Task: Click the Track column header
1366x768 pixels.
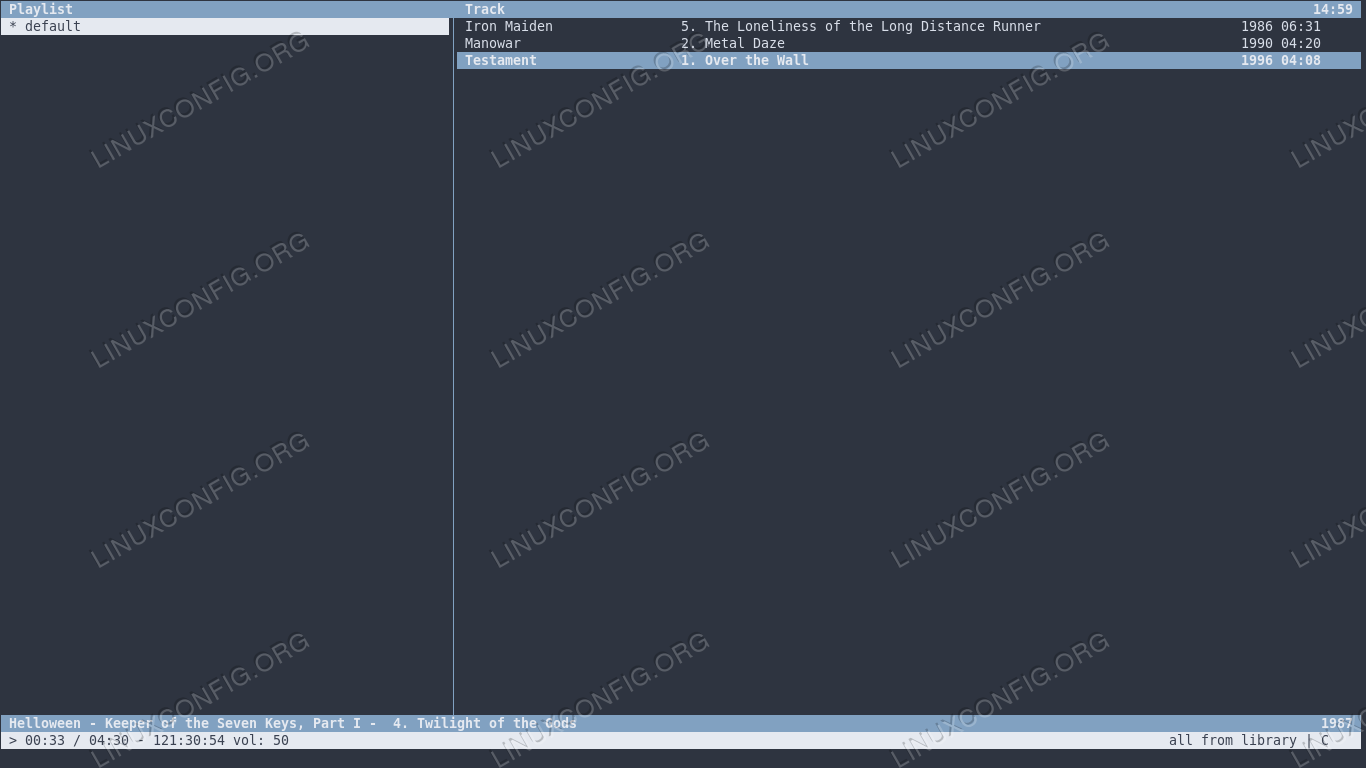Action: click(x=485, y=9)
